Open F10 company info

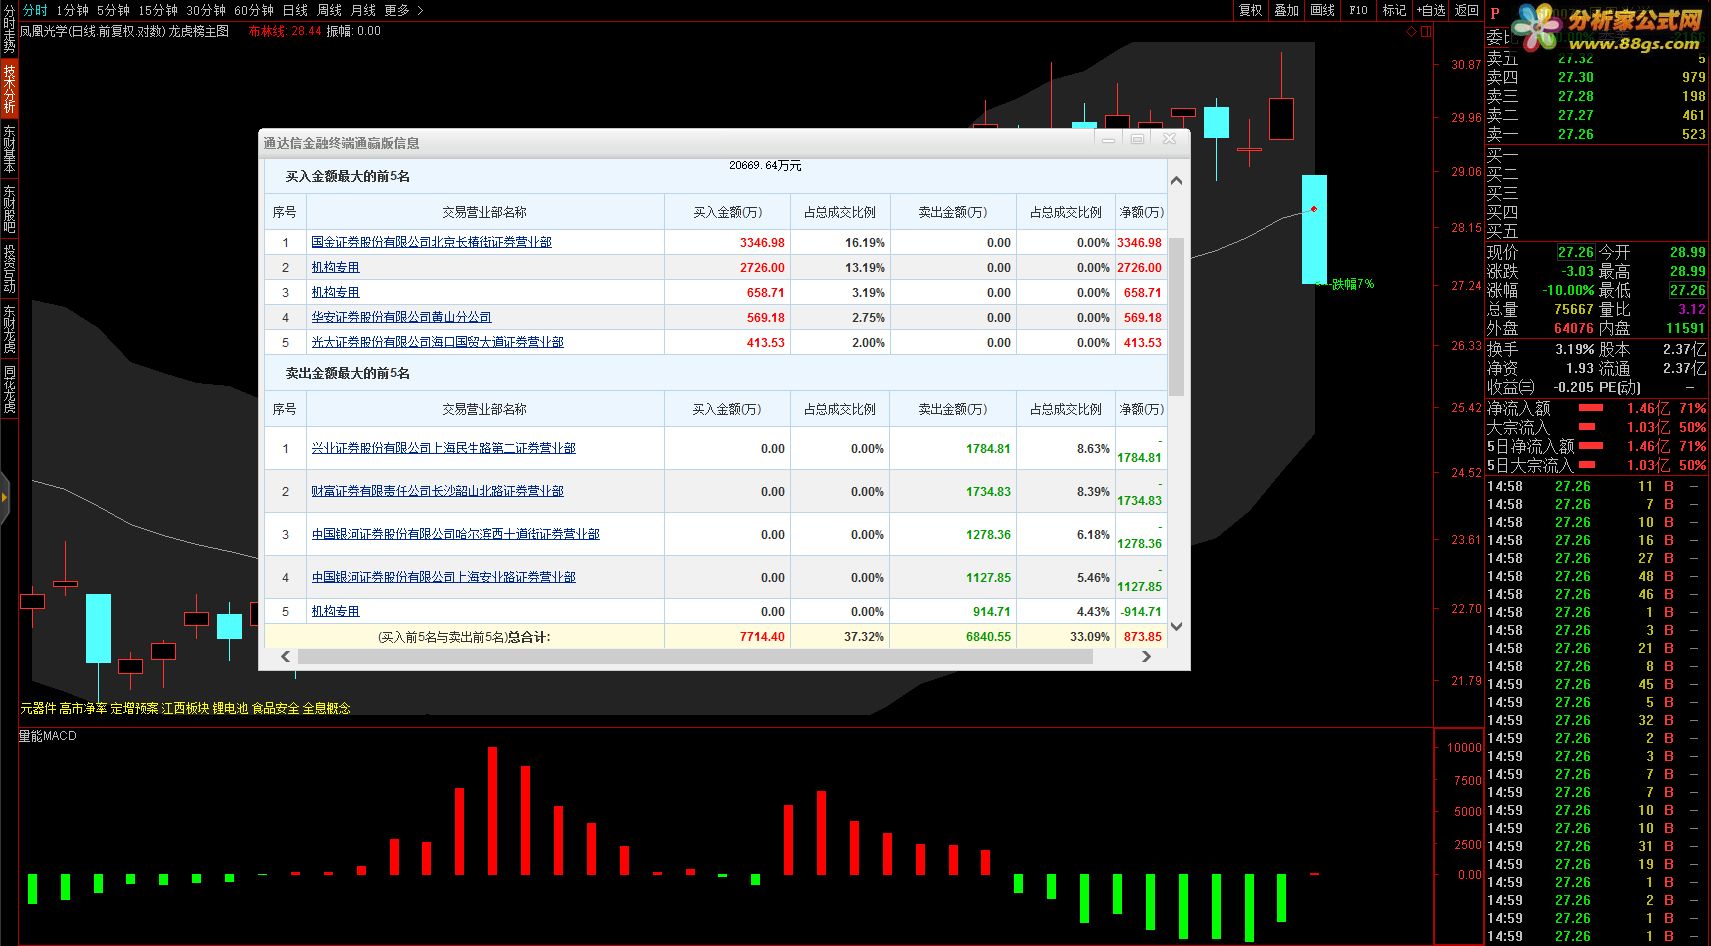tap(1358, 10)
